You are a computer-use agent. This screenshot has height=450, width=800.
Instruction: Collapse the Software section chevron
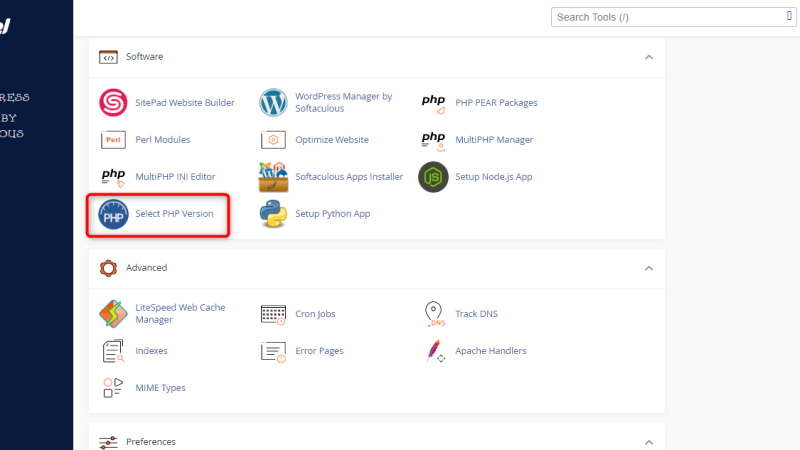coord(649,57)
